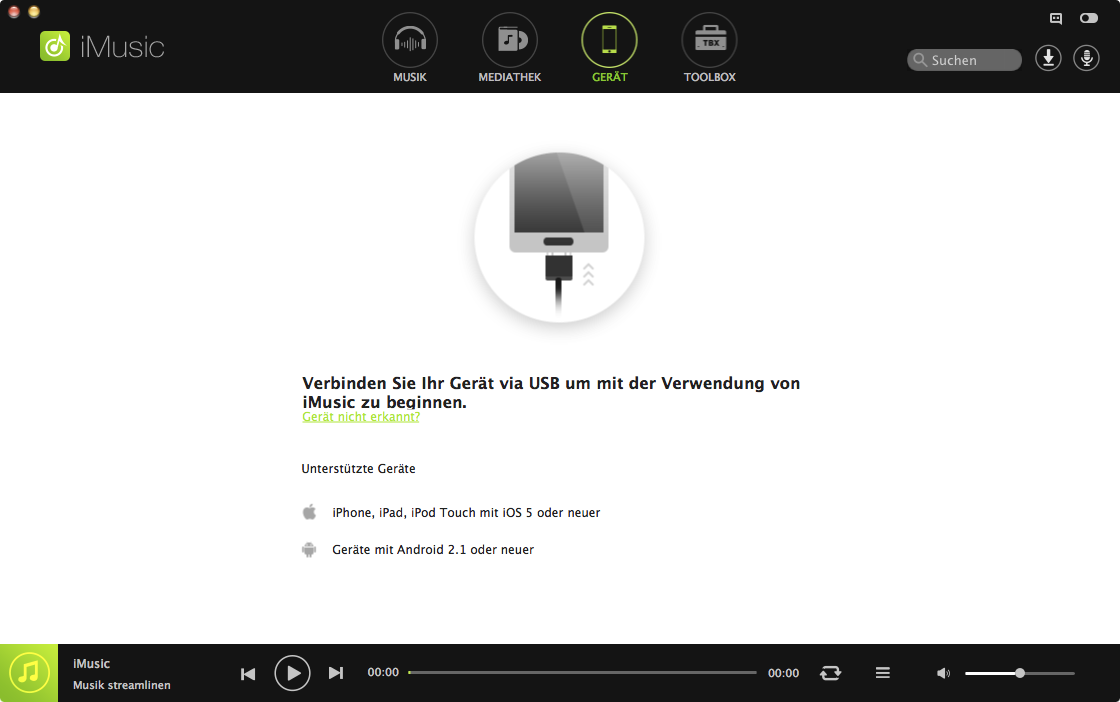Click the playback progress bar
Viewport: 1120px width, 702px height.
pyautogui.click(x=582, y=673)
